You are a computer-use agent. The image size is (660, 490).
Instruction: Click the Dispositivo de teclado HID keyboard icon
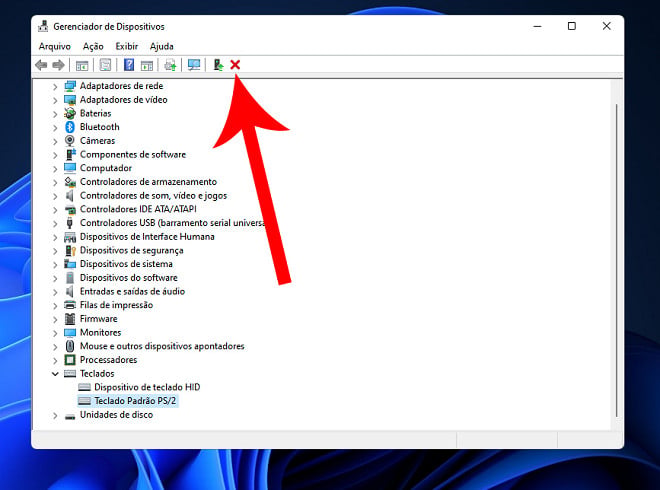point(85,387)
